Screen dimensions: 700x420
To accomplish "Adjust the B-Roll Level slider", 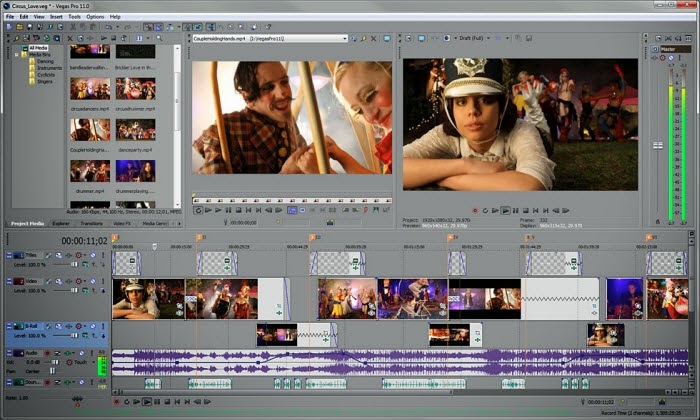I will (65, 335).
